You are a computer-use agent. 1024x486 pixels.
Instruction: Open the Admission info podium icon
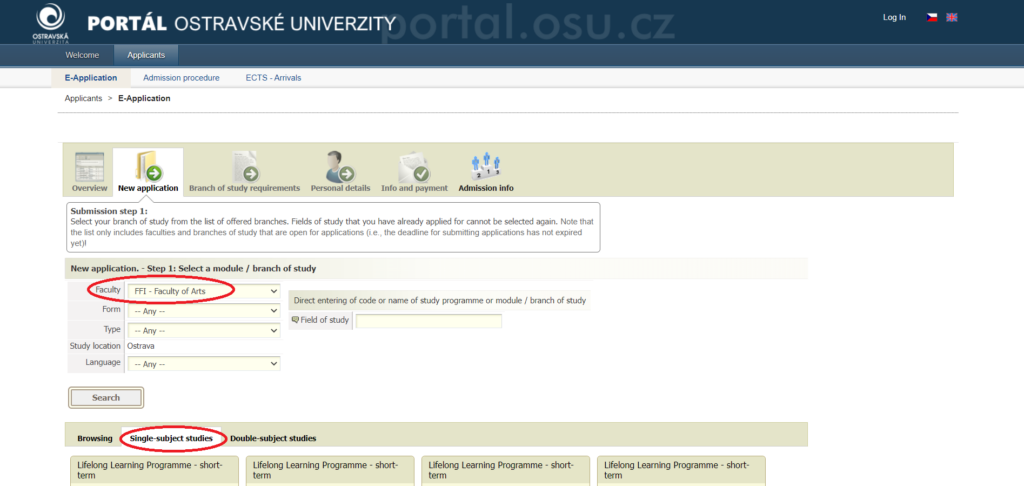486,167
